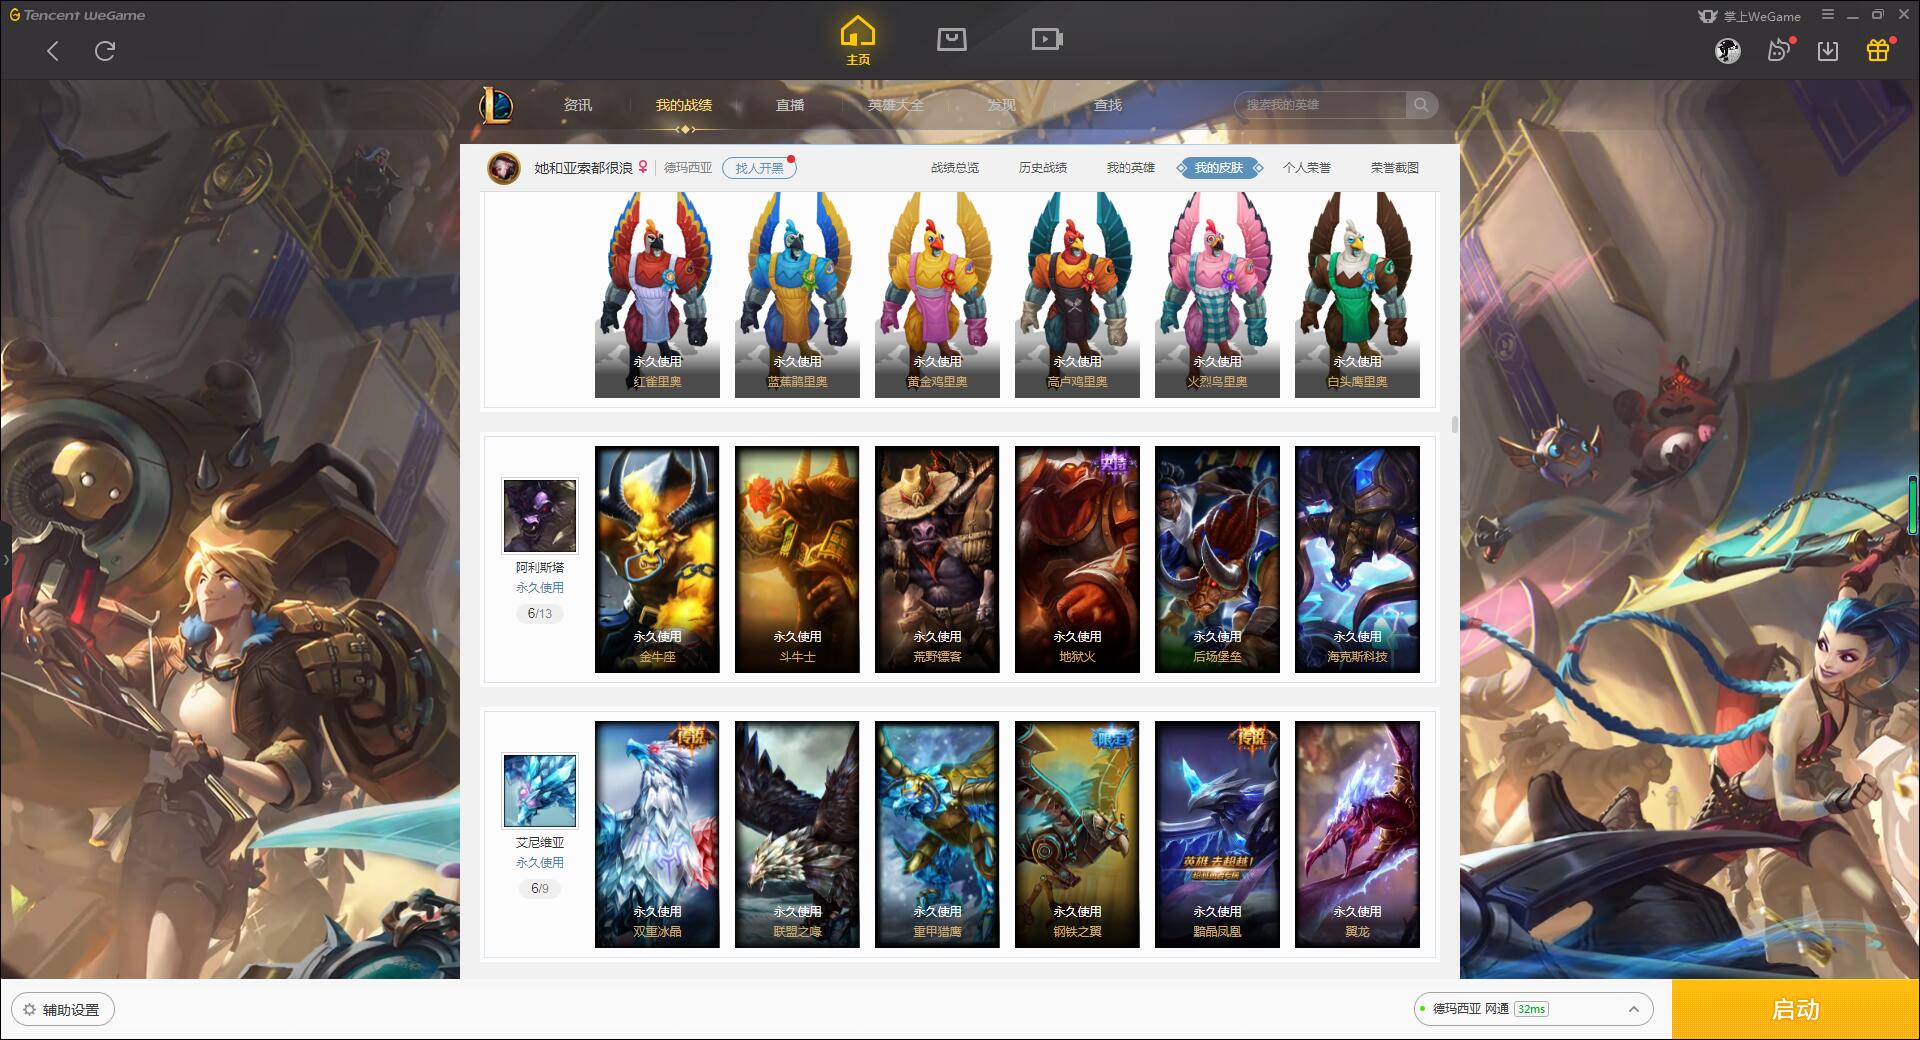Click the user avatar icon
The width and height of the screenshot is (1920, 1040).
[1728, 50]
